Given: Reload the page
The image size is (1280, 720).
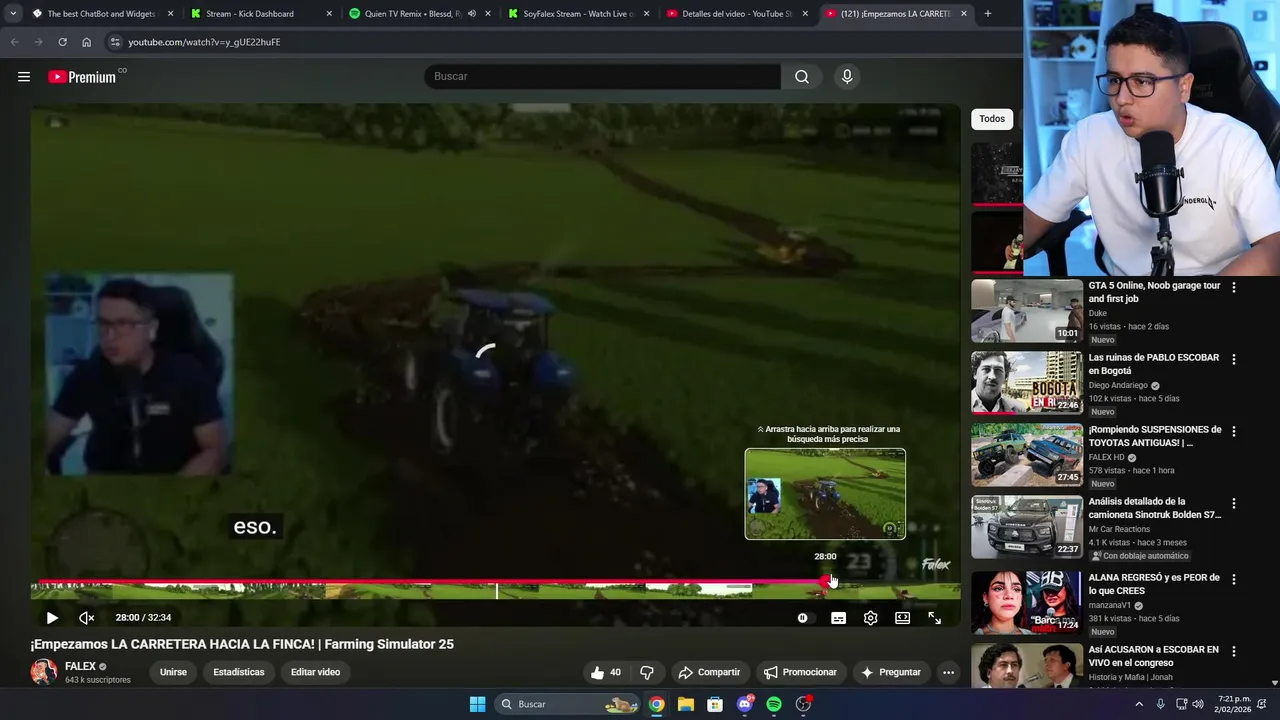Looking at the screenshot, I should click(62, 42).
